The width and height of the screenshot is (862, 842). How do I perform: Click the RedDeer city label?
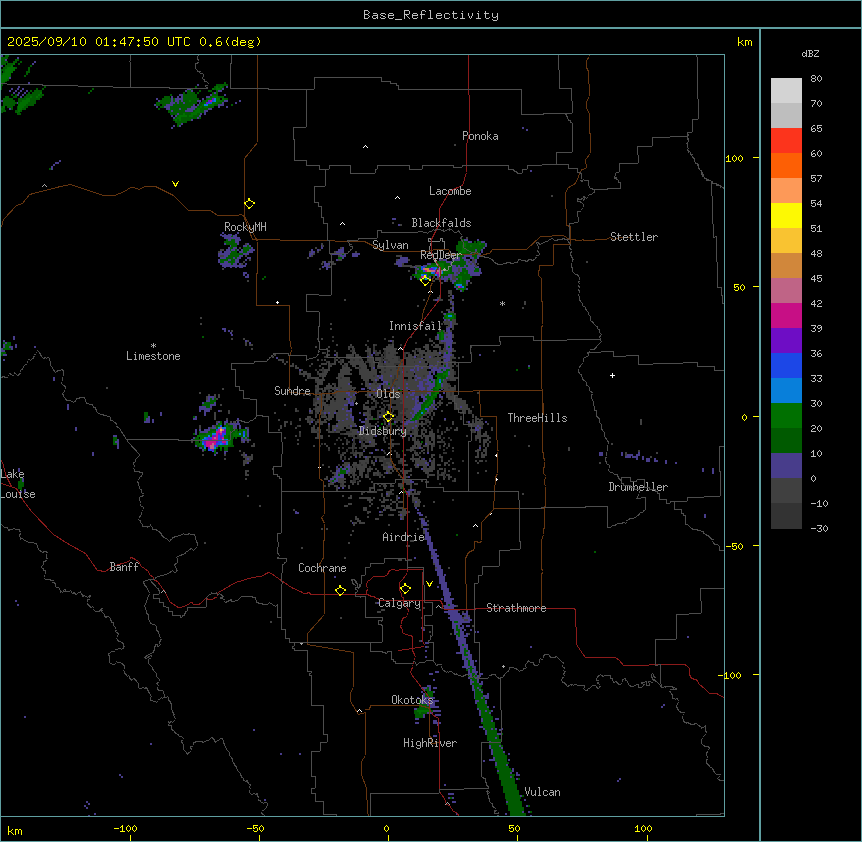440,255
